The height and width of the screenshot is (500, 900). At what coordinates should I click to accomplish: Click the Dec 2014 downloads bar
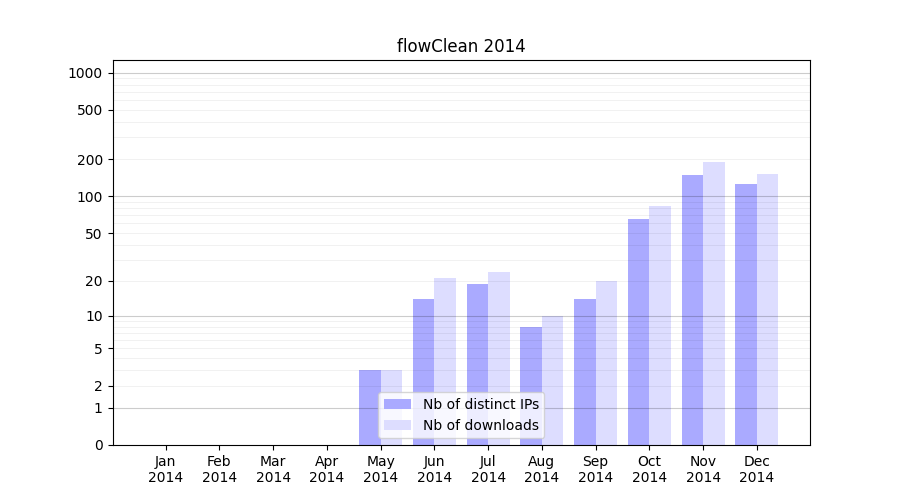tap(767, 309)
